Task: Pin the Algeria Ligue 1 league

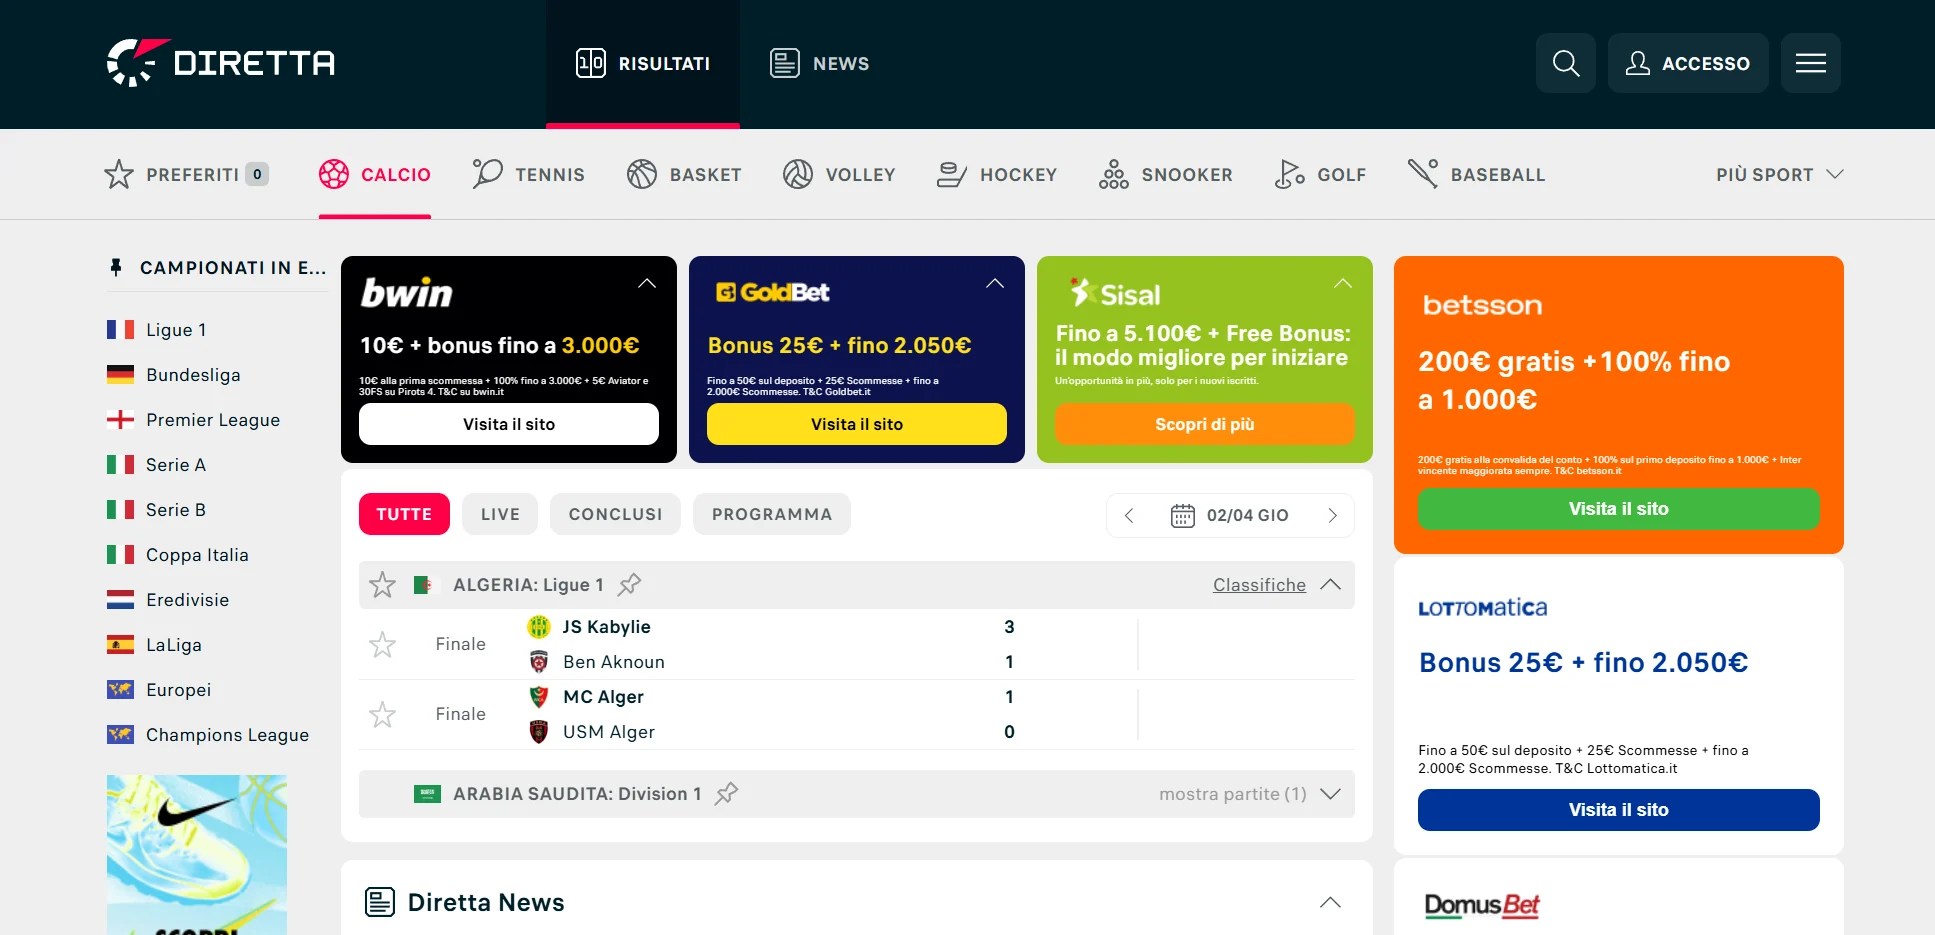Action: (x=629, y=585)
